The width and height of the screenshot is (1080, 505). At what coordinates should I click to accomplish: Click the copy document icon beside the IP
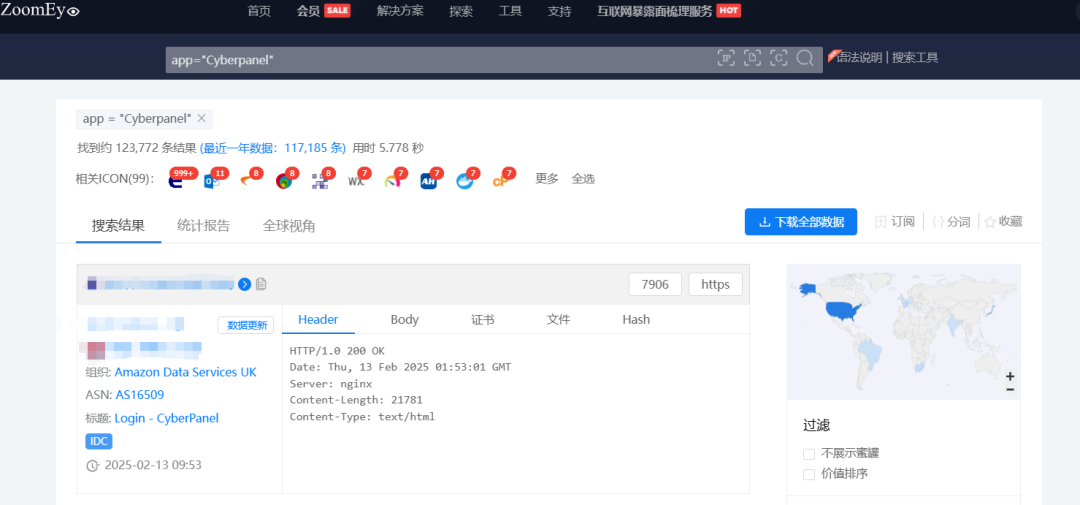(x=261, y=284)
